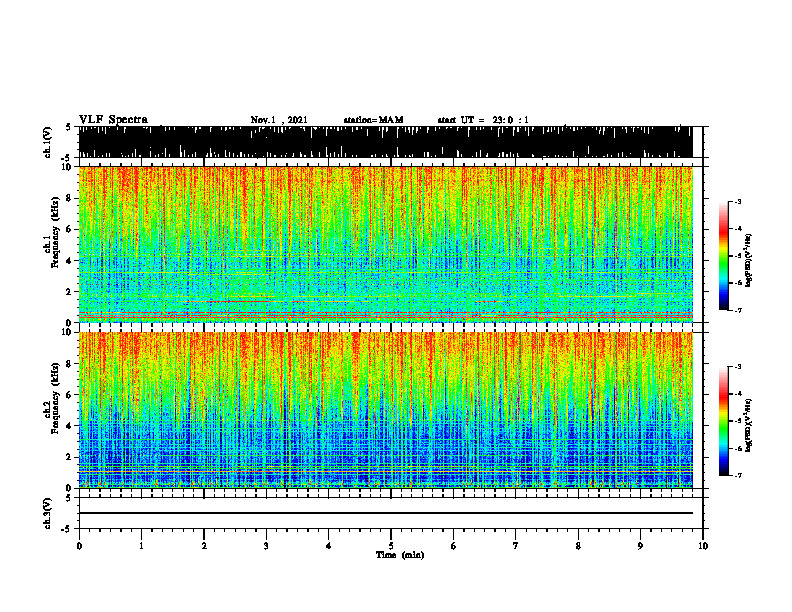Click the -5 tick on ch.1(V) axis
This screenshot has height=612, width=792.
[x=66, y=158]
